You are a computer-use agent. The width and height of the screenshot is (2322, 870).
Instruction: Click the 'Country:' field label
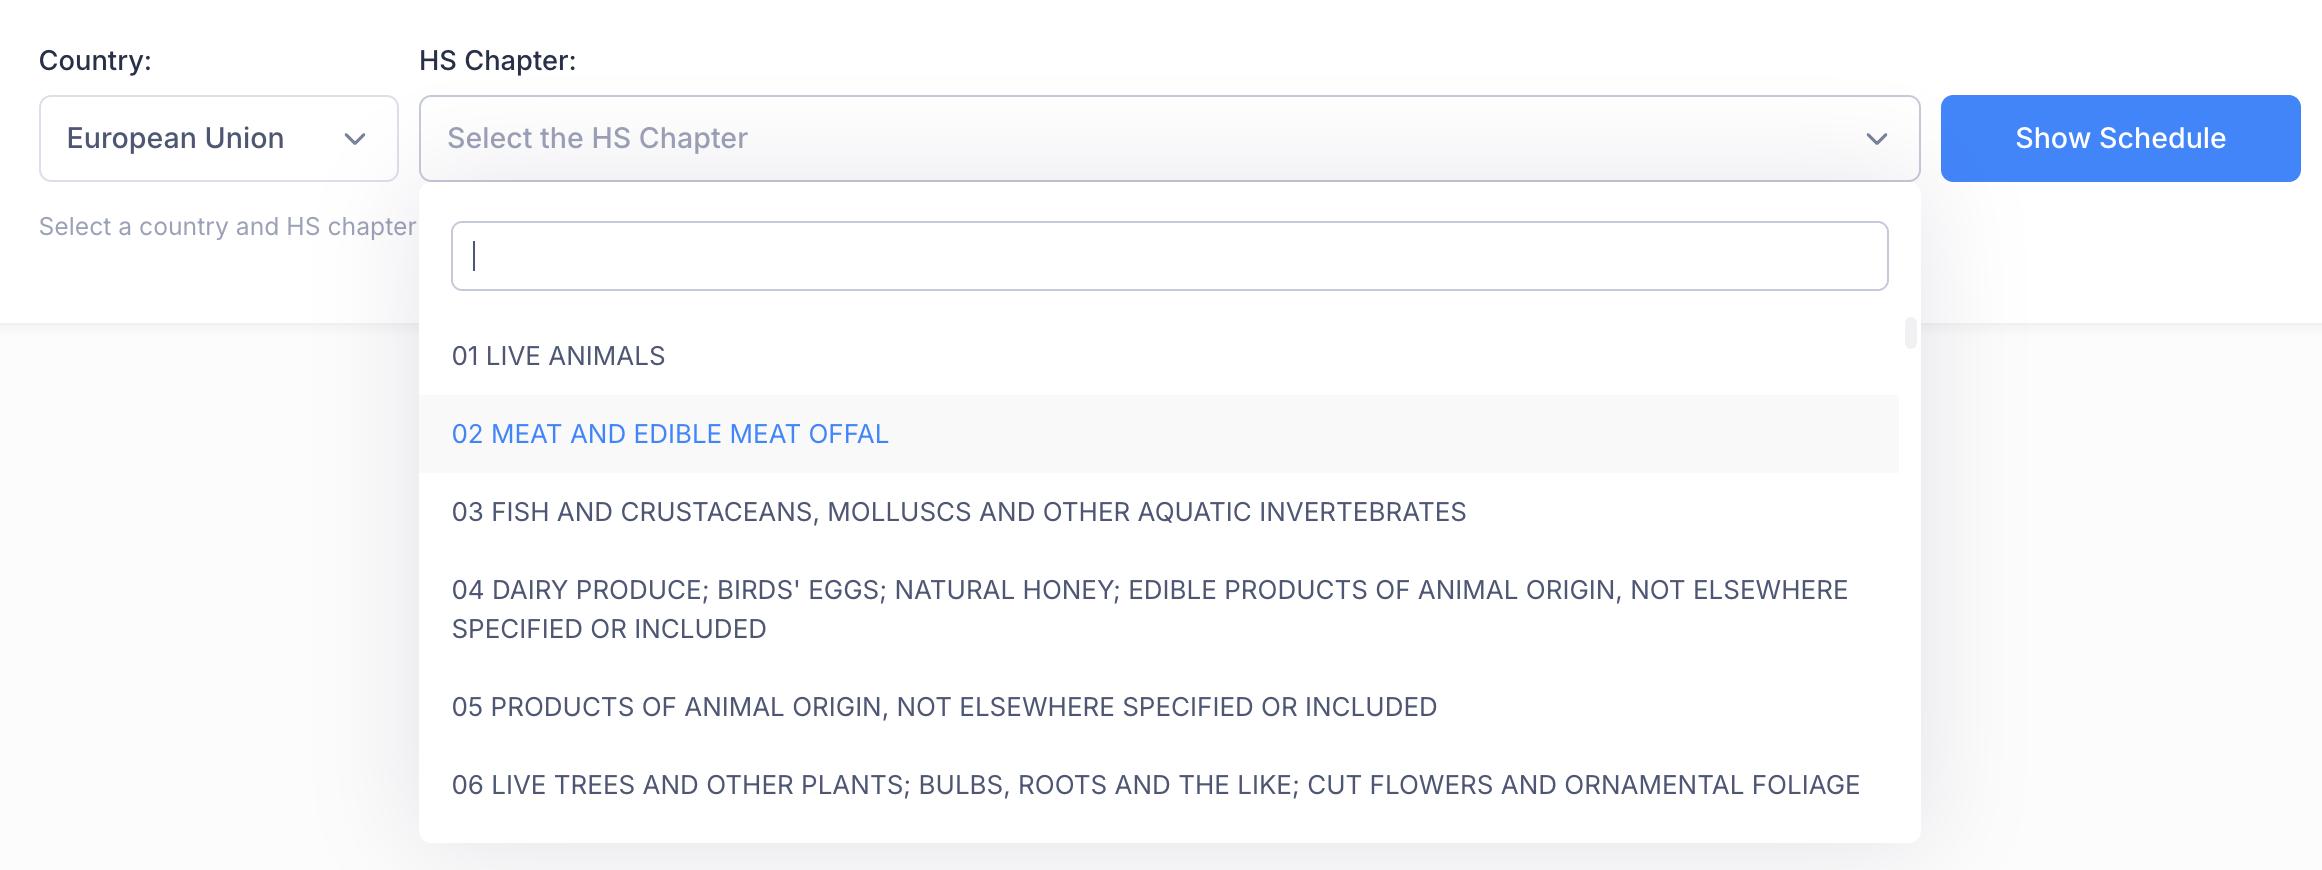[95, 61]
